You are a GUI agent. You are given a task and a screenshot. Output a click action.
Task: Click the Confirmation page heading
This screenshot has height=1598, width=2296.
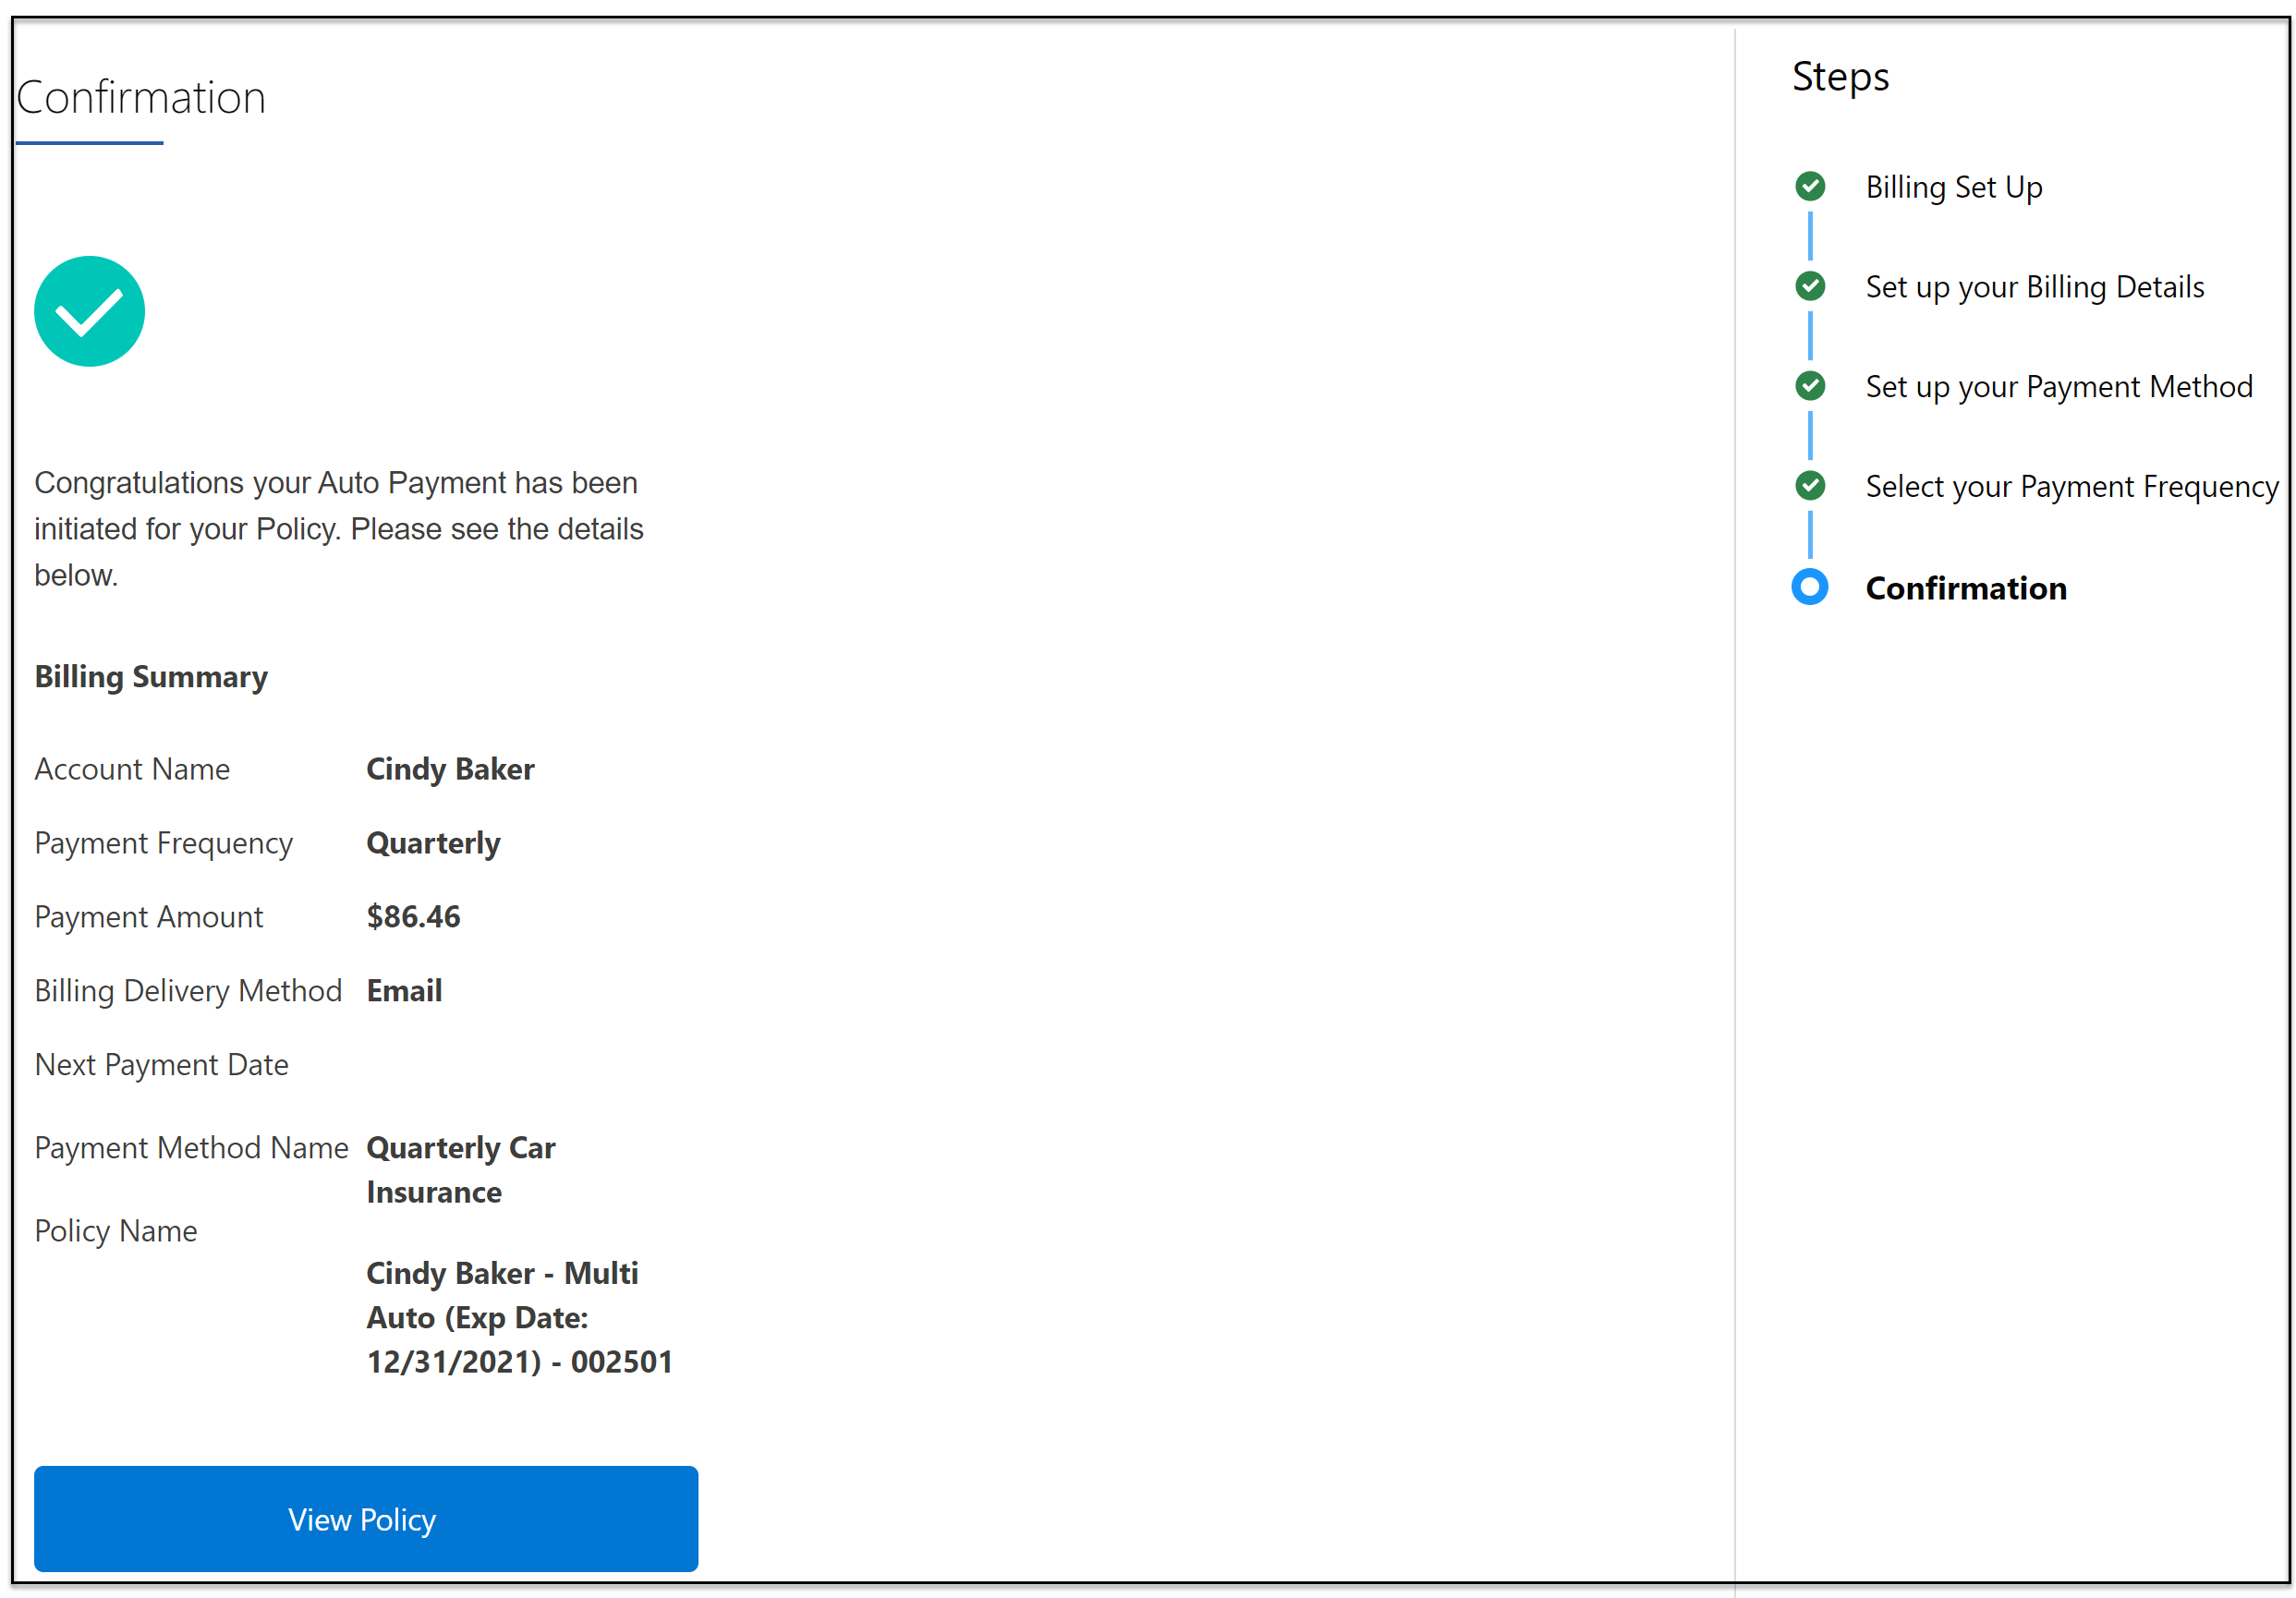(141, 98)
